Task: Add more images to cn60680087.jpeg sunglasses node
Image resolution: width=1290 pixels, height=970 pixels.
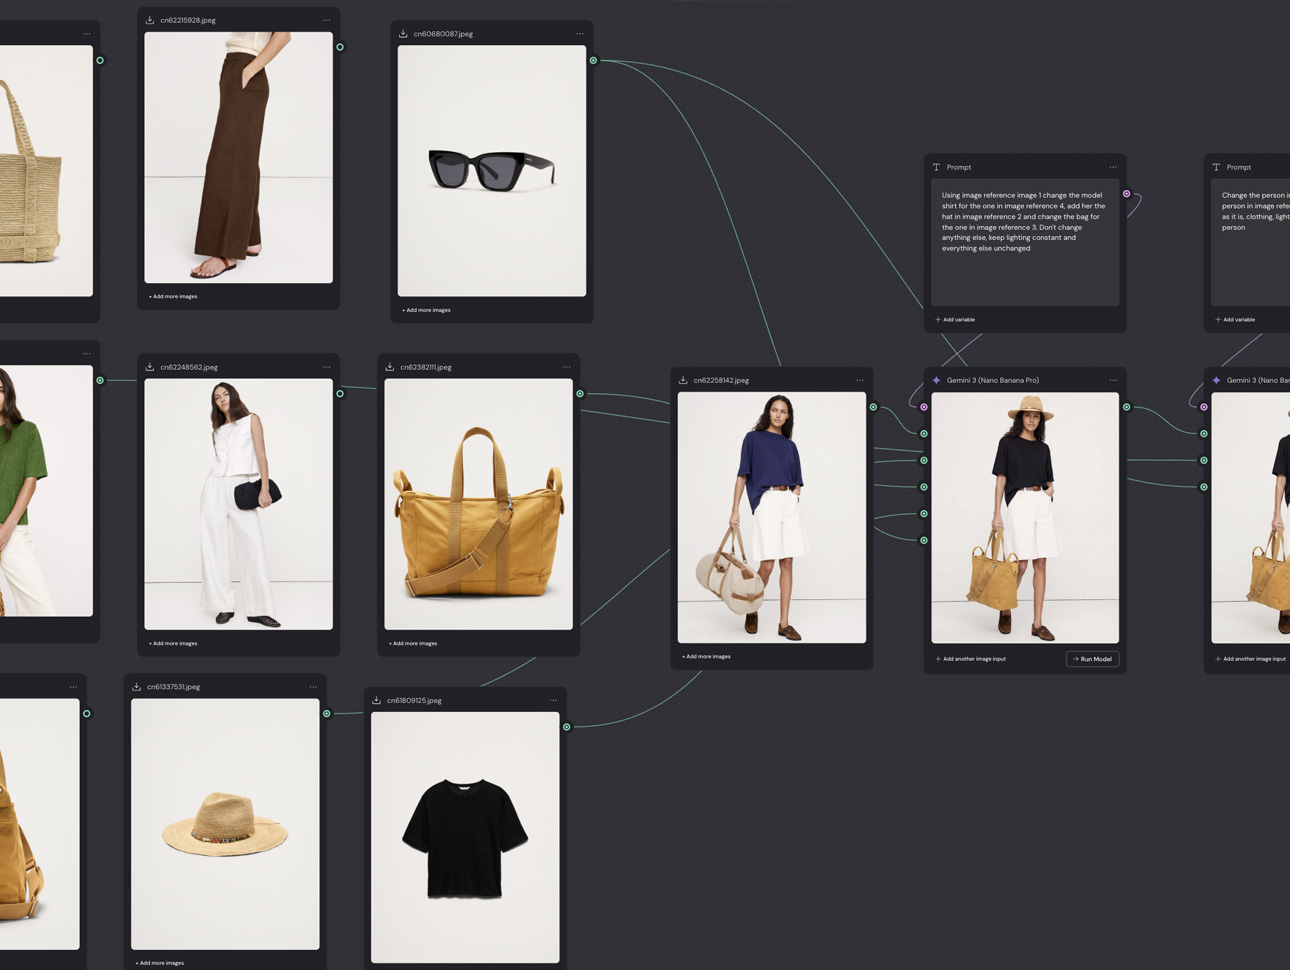Action: (x=426, y=310)
